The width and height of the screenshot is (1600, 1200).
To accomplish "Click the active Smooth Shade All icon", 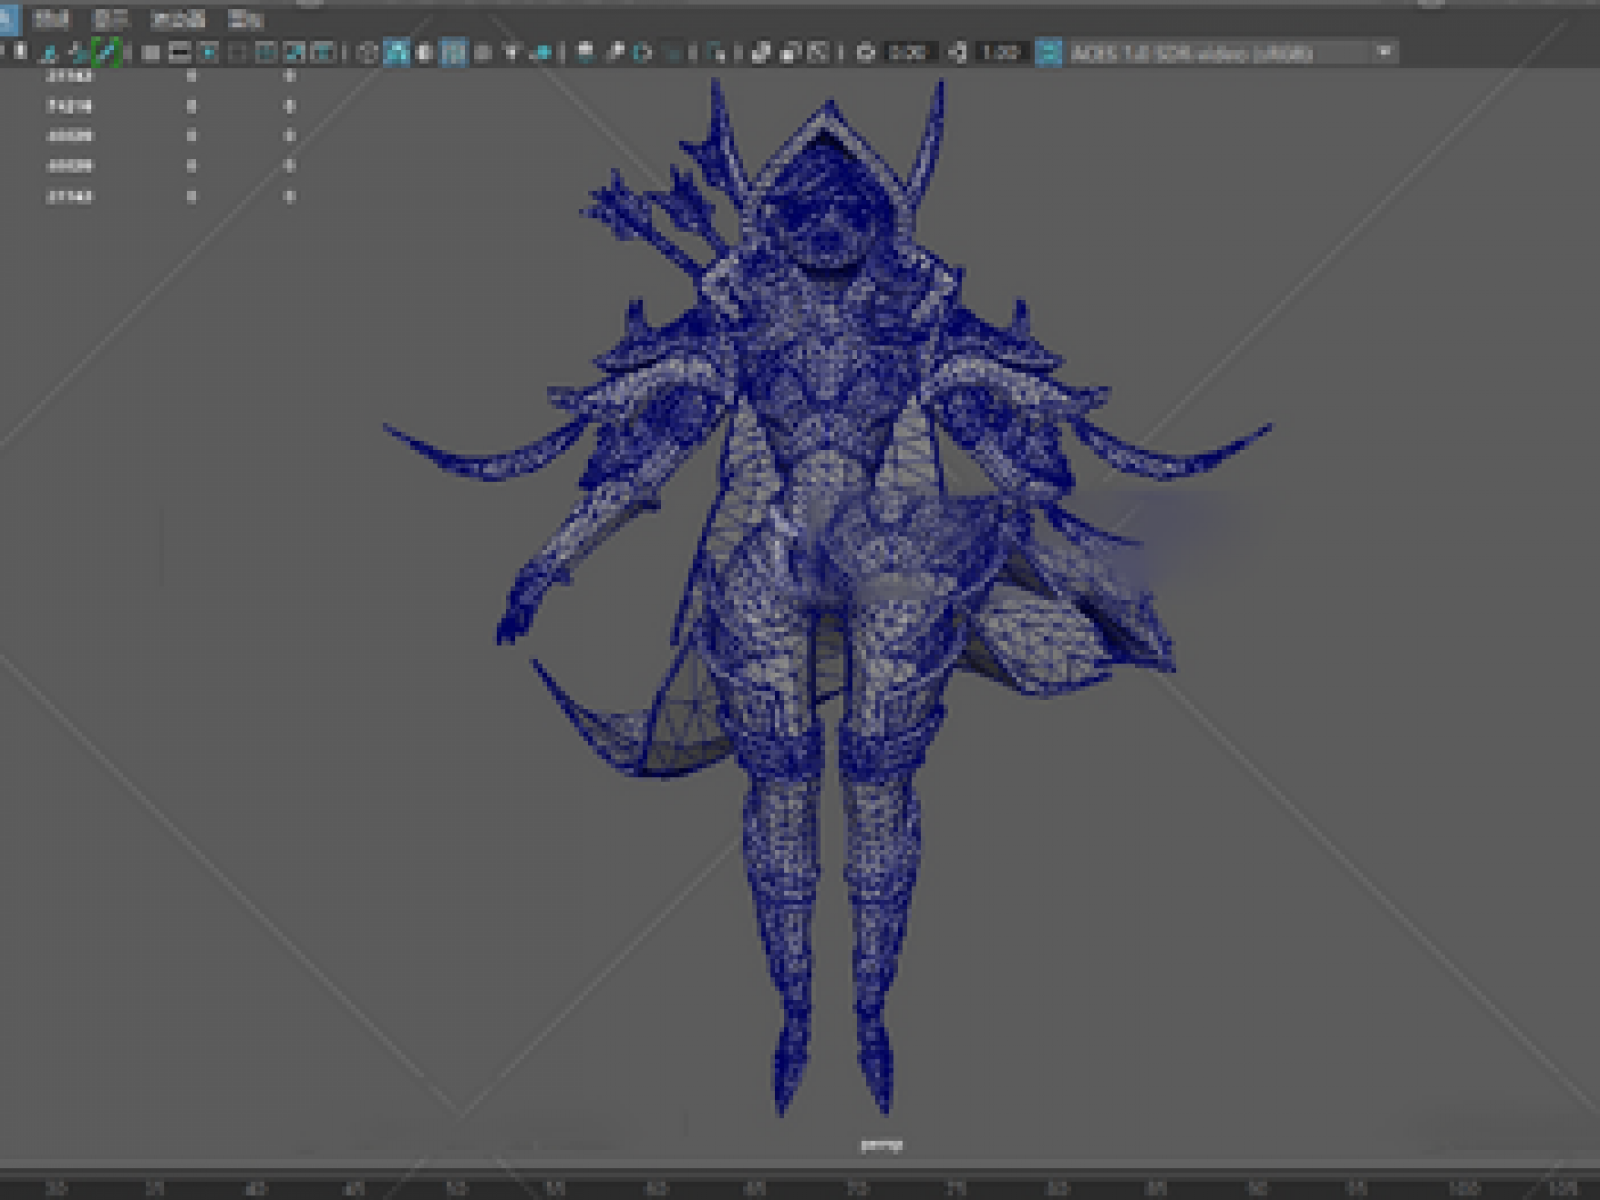I will click(396, 52).
